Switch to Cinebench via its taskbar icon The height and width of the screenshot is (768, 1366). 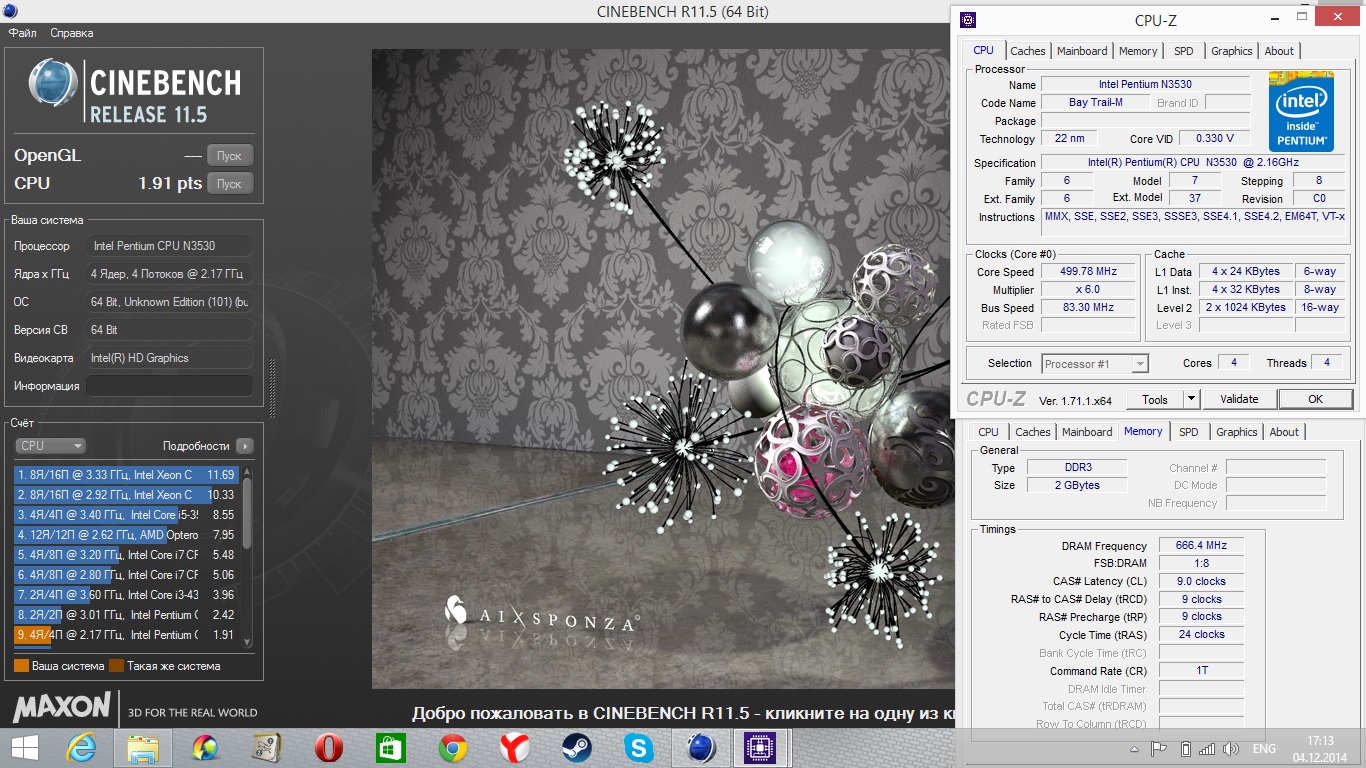701,747
